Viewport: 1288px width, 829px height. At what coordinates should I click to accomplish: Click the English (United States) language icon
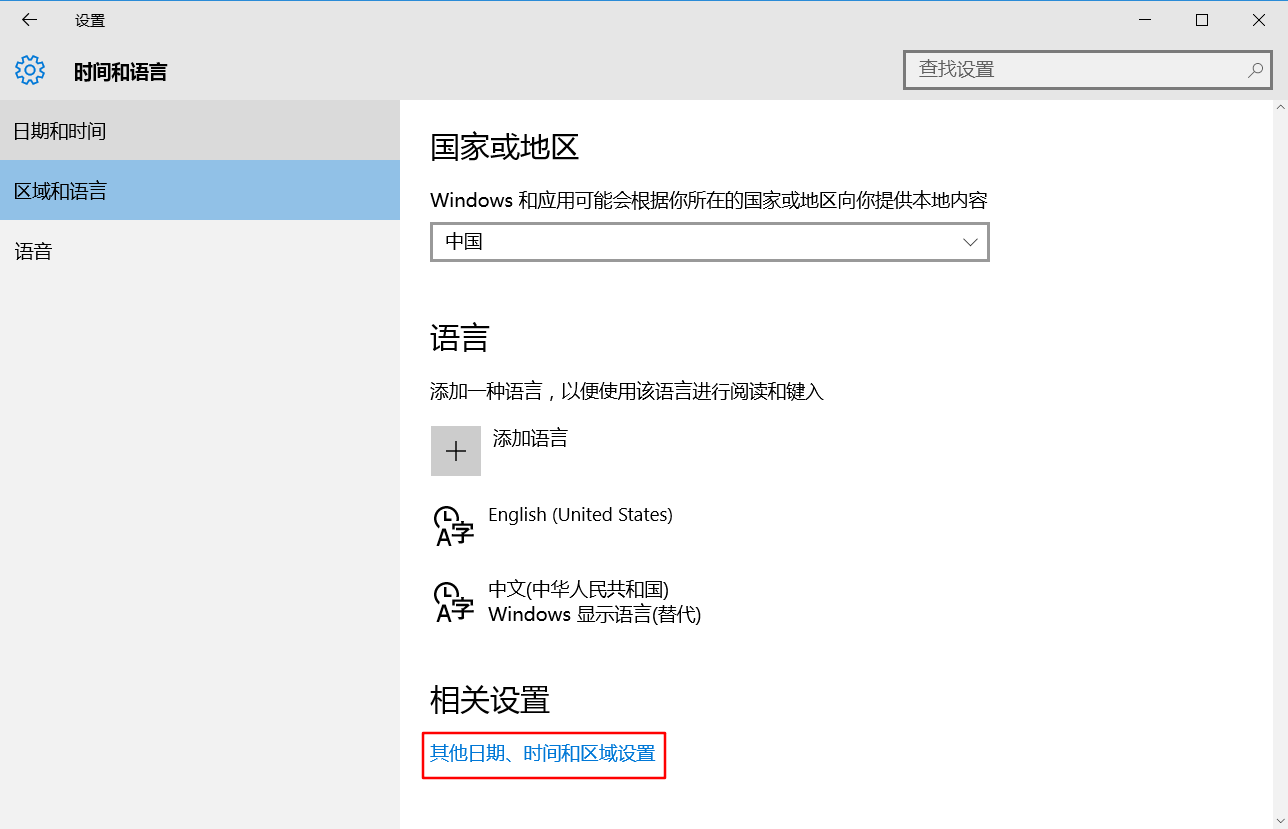(453, 524)
